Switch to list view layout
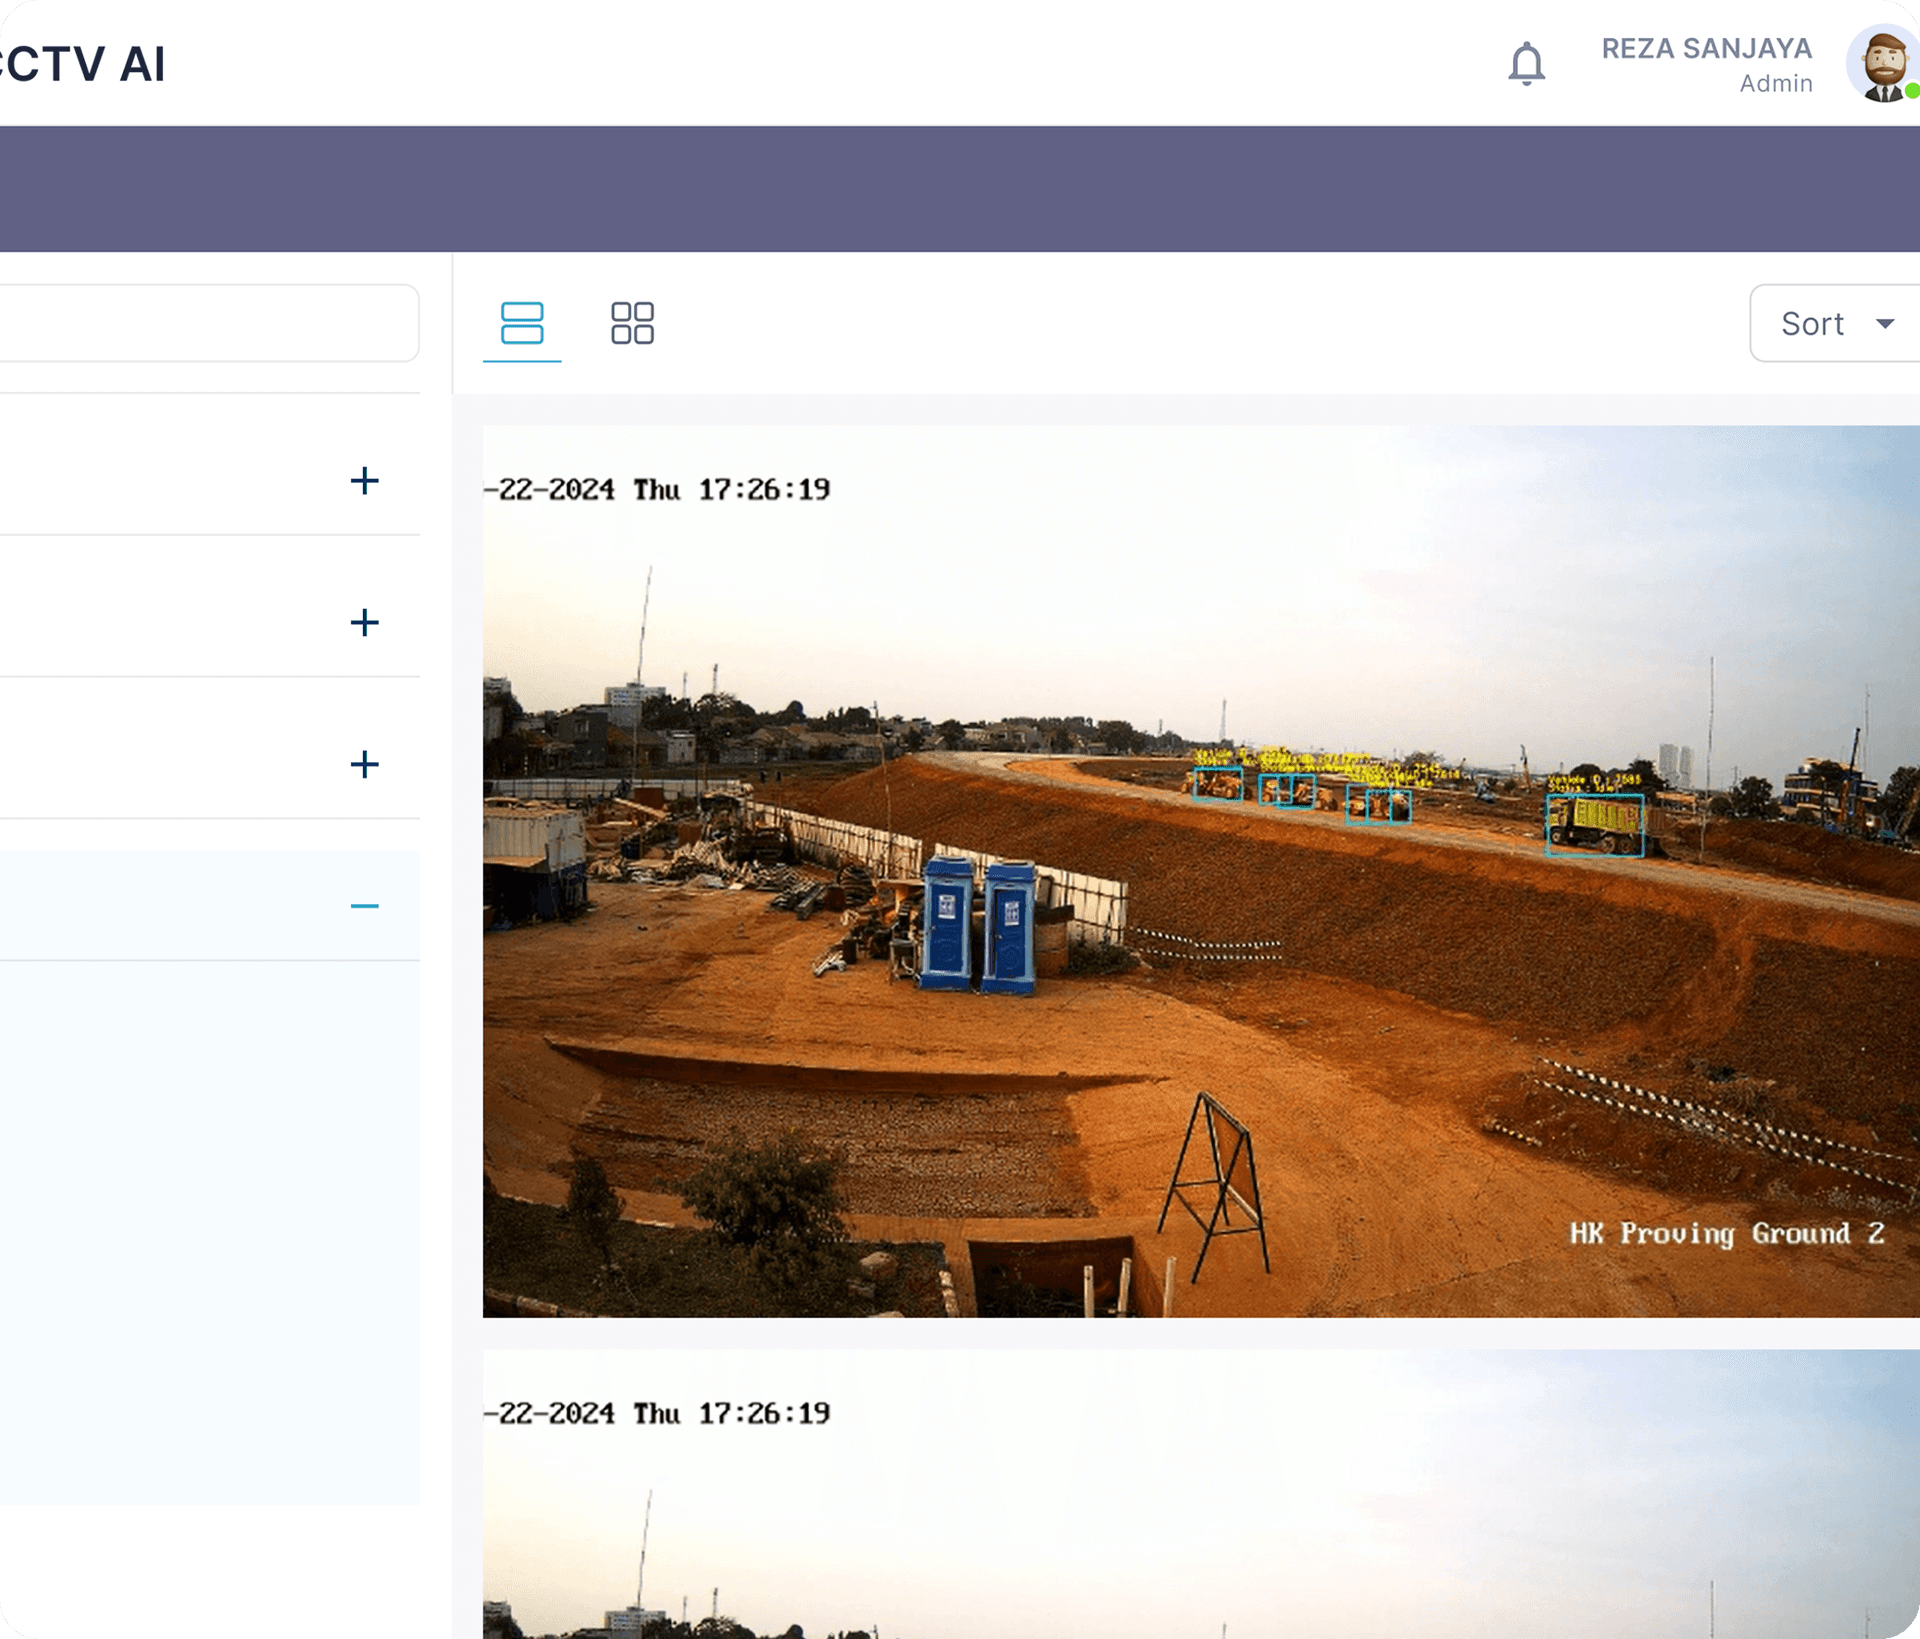The image size is (1920, 1639). click(522, 323)
